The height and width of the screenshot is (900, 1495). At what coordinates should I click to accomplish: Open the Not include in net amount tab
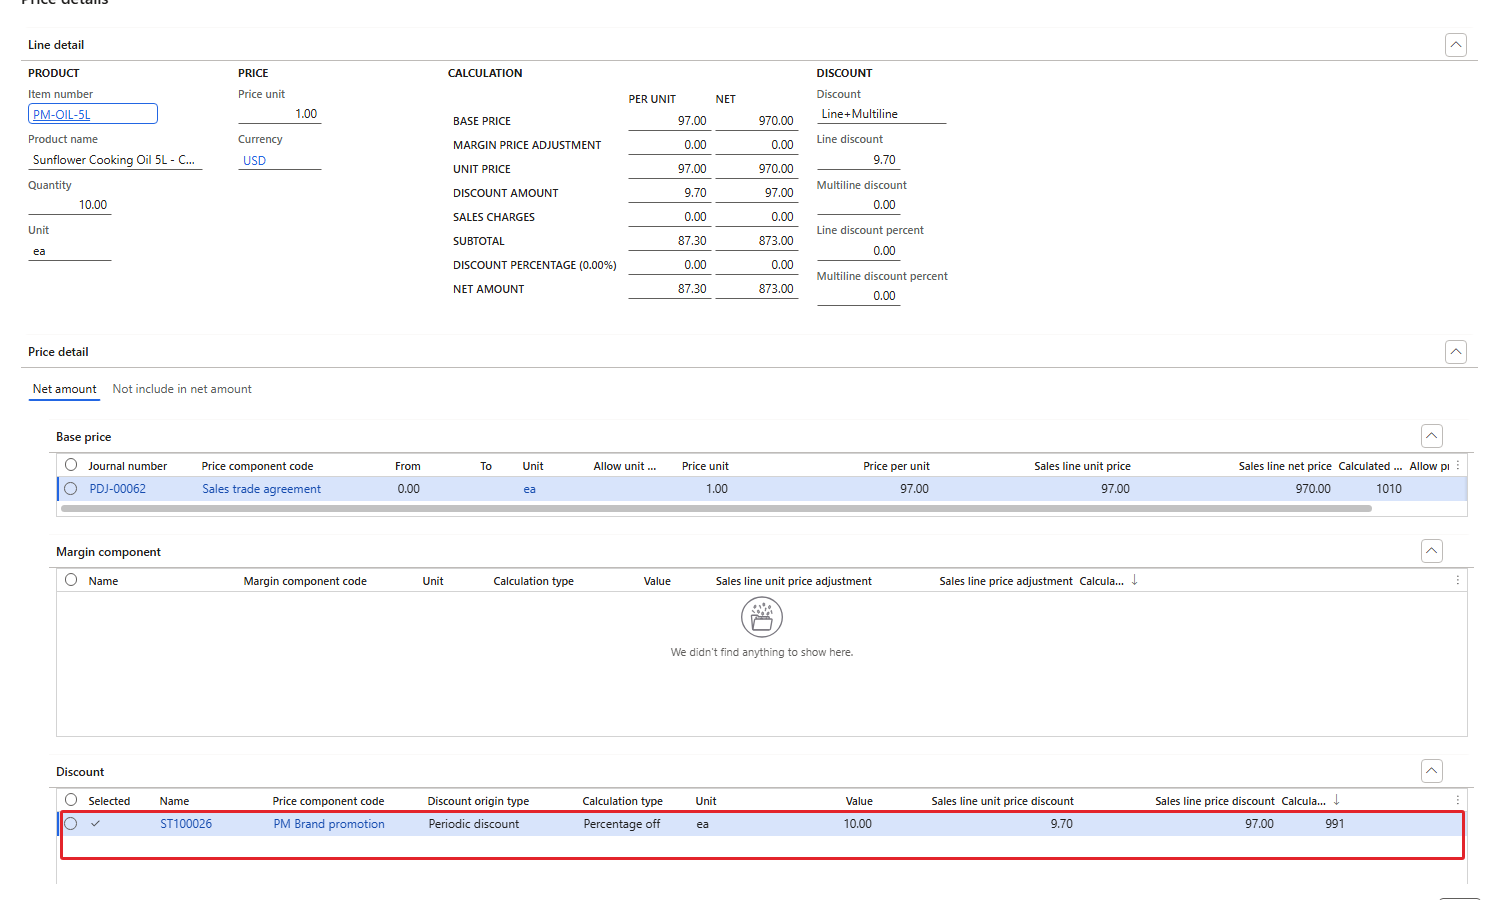click(182, 389)
